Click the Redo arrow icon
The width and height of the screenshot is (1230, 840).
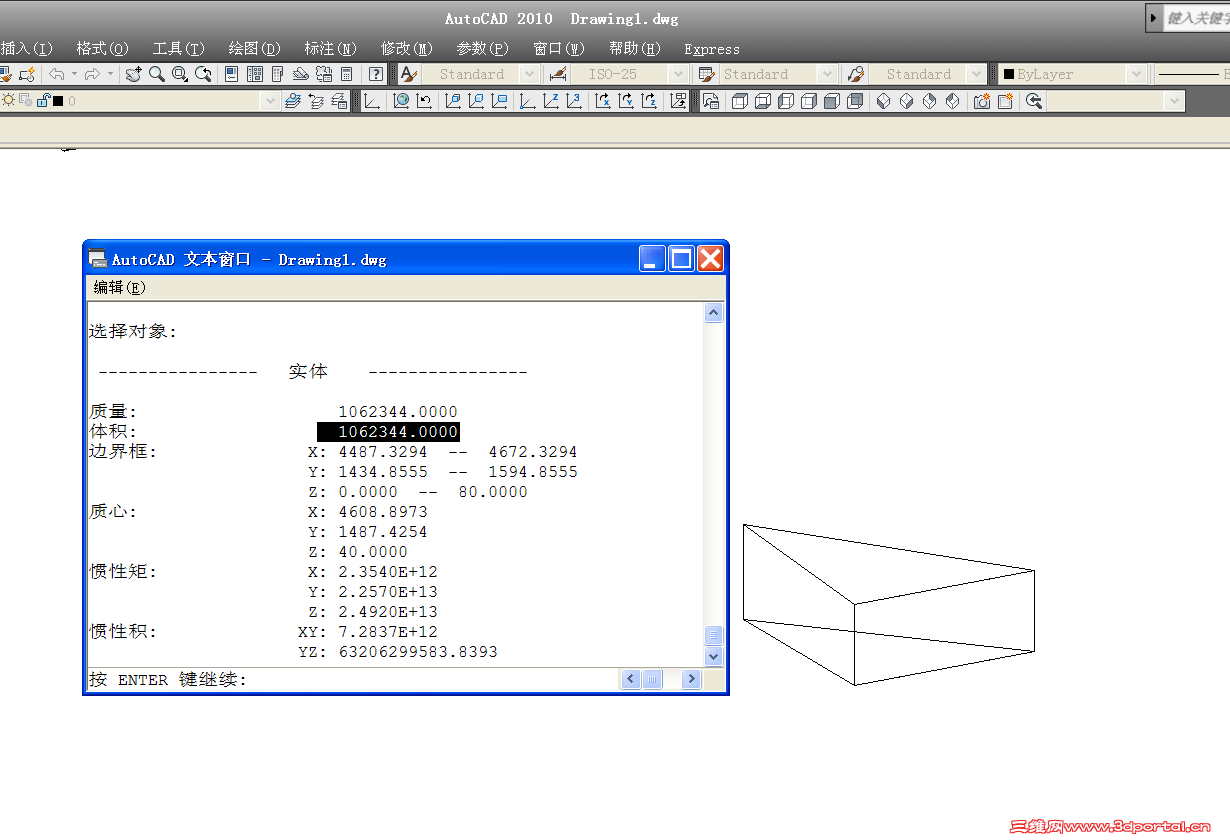(92, 74)
